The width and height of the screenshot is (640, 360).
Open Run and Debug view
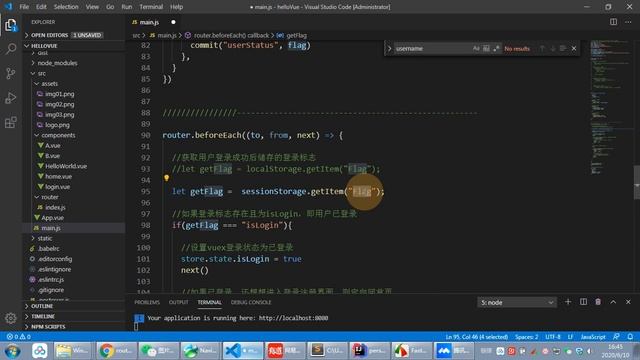point(11,98)
